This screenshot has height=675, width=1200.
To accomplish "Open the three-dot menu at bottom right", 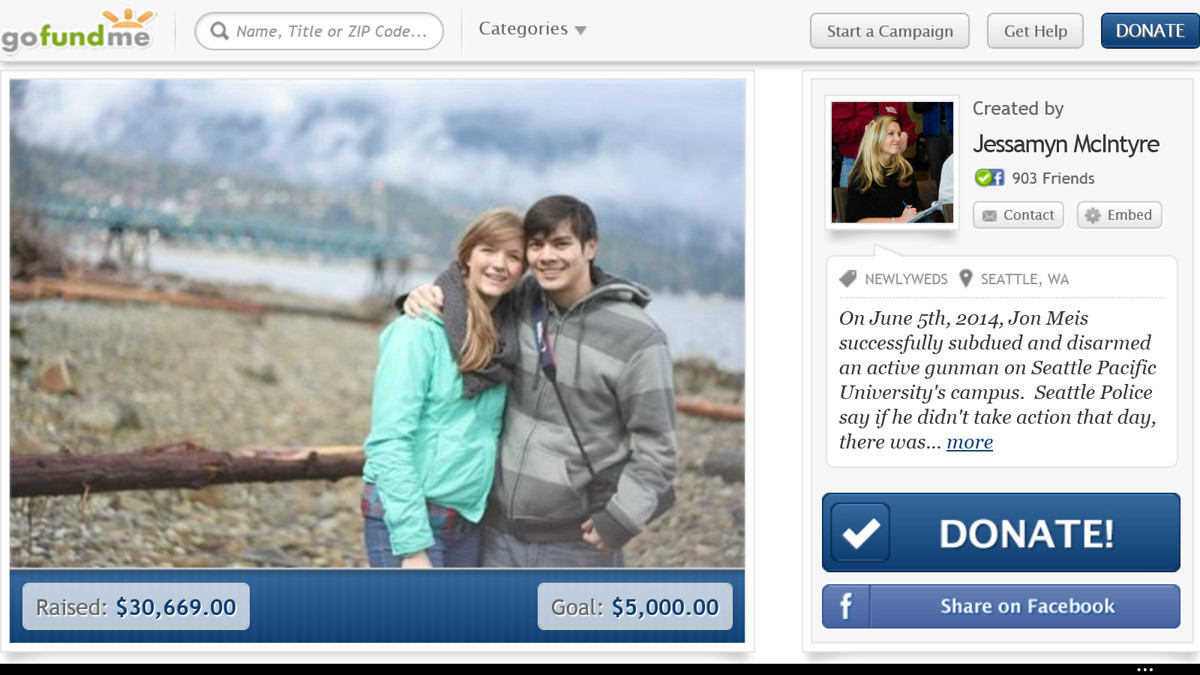I will point(1145,669).
